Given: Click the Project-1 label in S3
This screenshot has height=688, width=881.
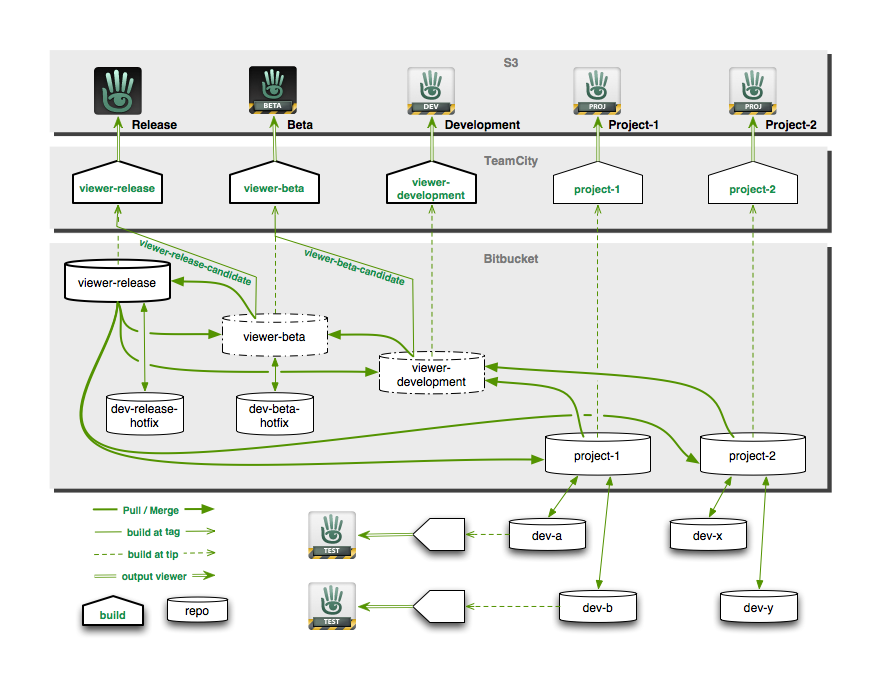Looking at the screenshot, I should point(633,125).
